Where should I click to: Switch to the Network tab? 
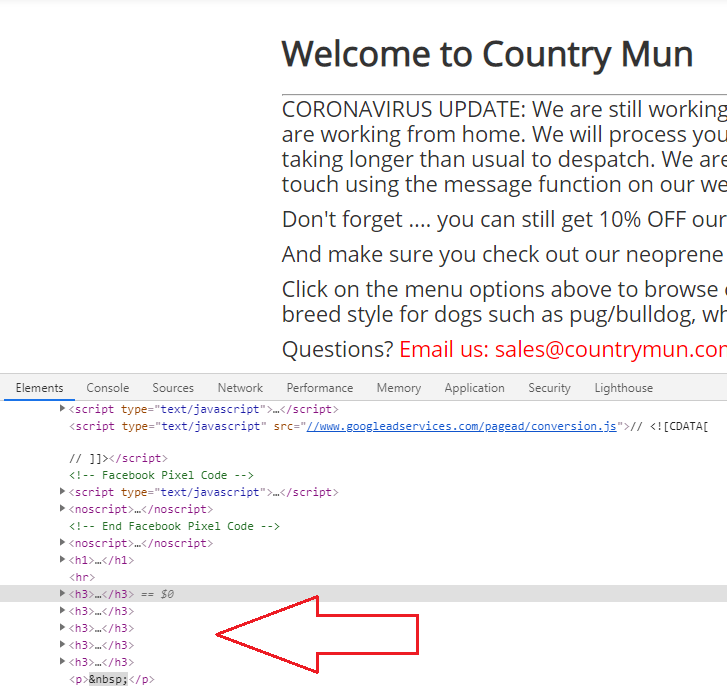240,388
